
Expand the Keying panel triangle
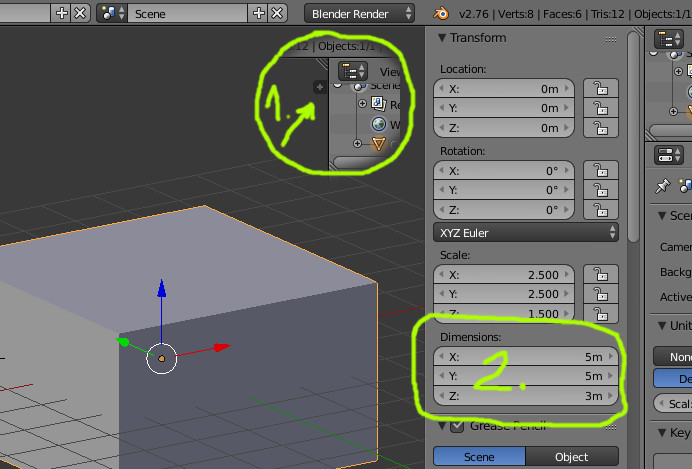click(x=662, y=433)
